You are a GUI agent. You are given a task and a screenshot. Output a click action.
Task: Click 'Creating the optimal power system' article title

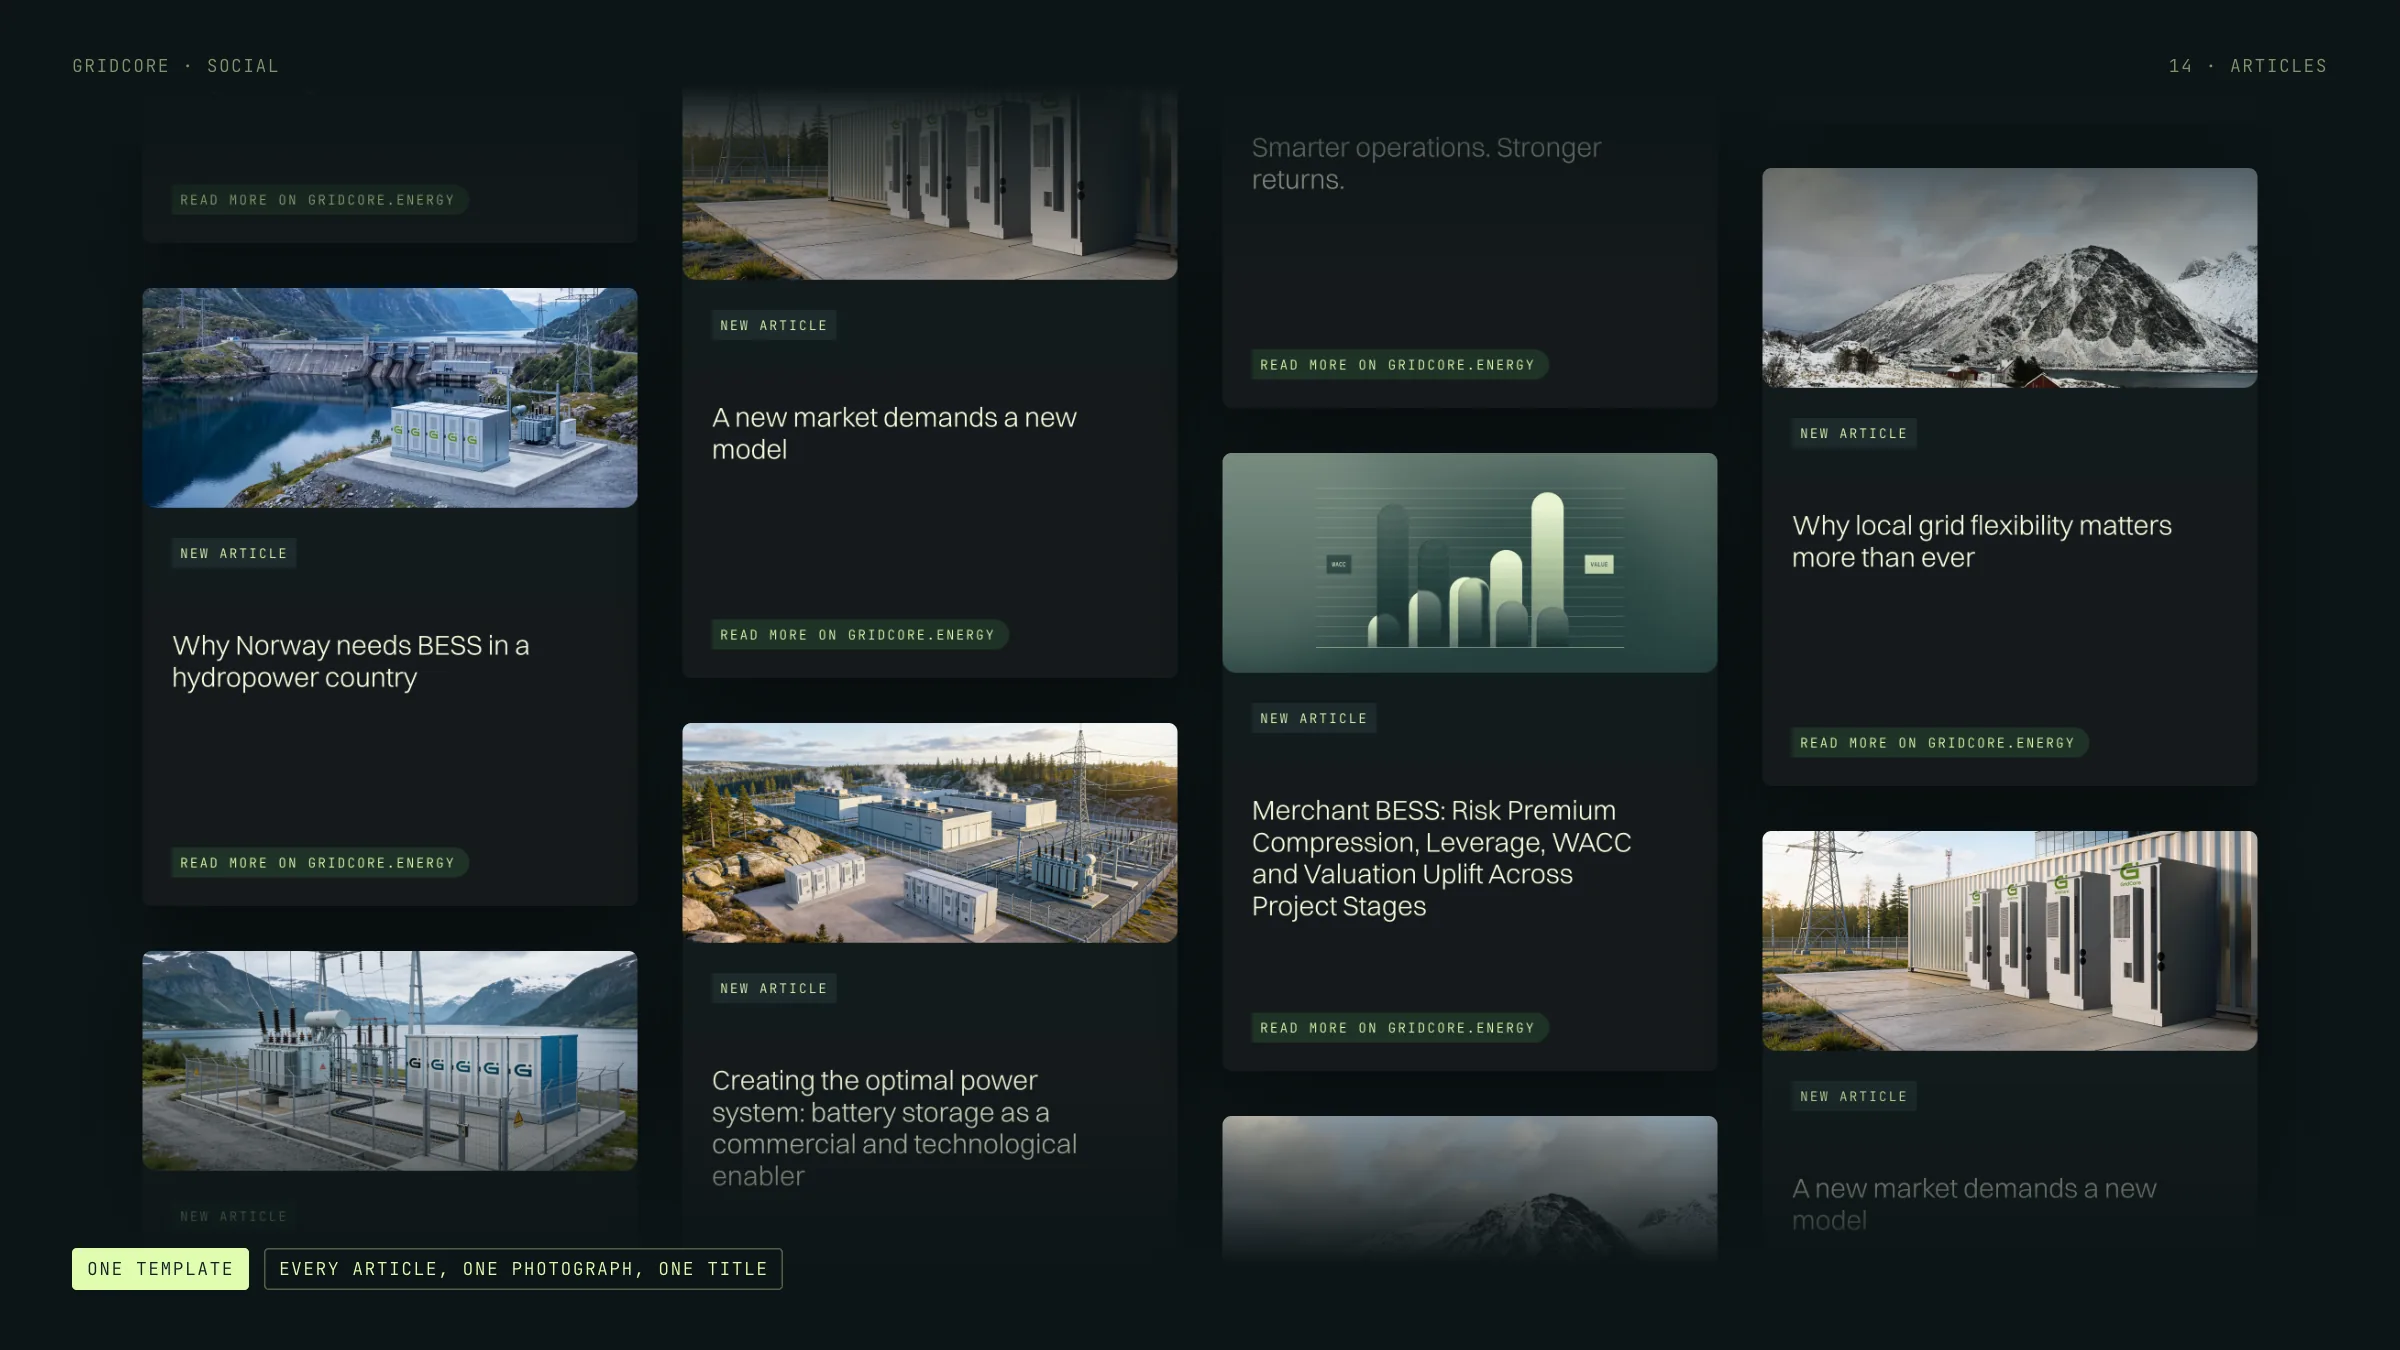894,1128
